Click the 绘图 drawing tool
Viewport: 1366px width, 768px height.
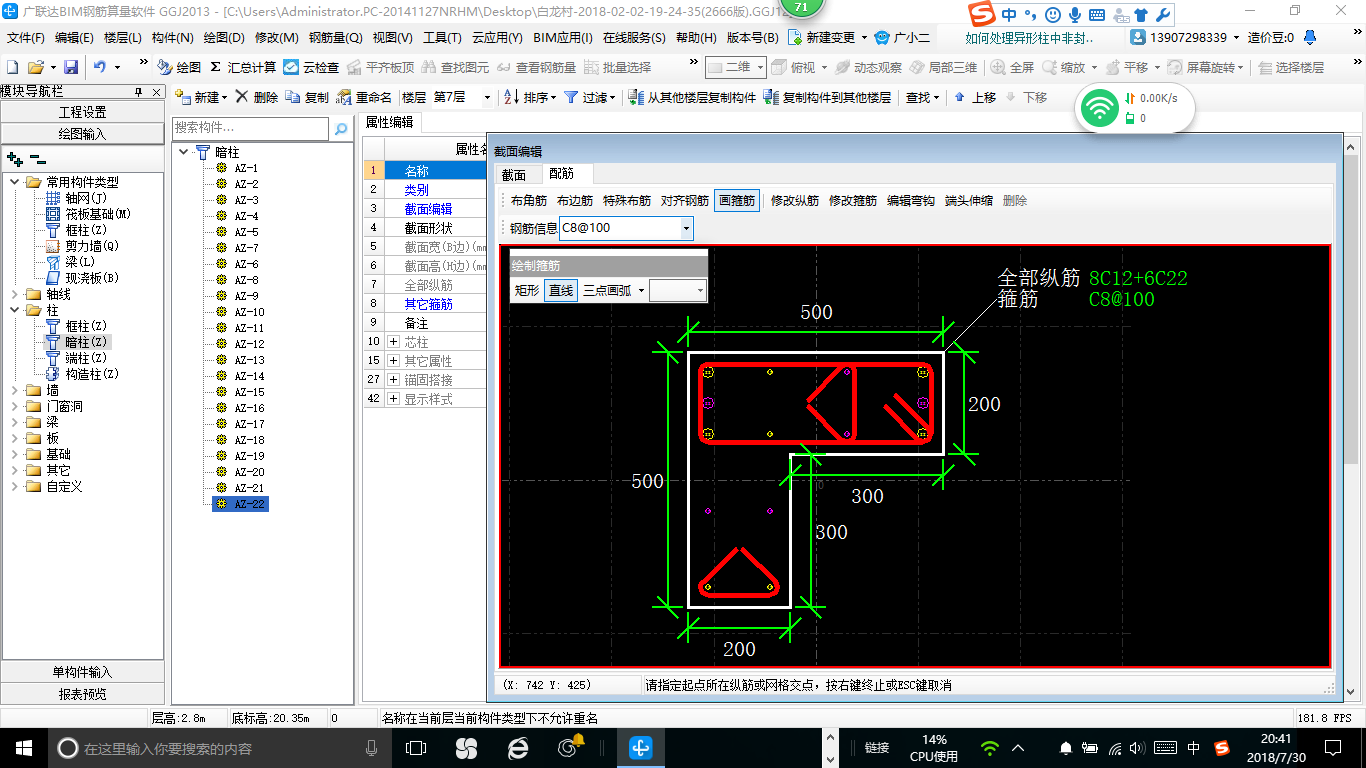click(179, 67)
